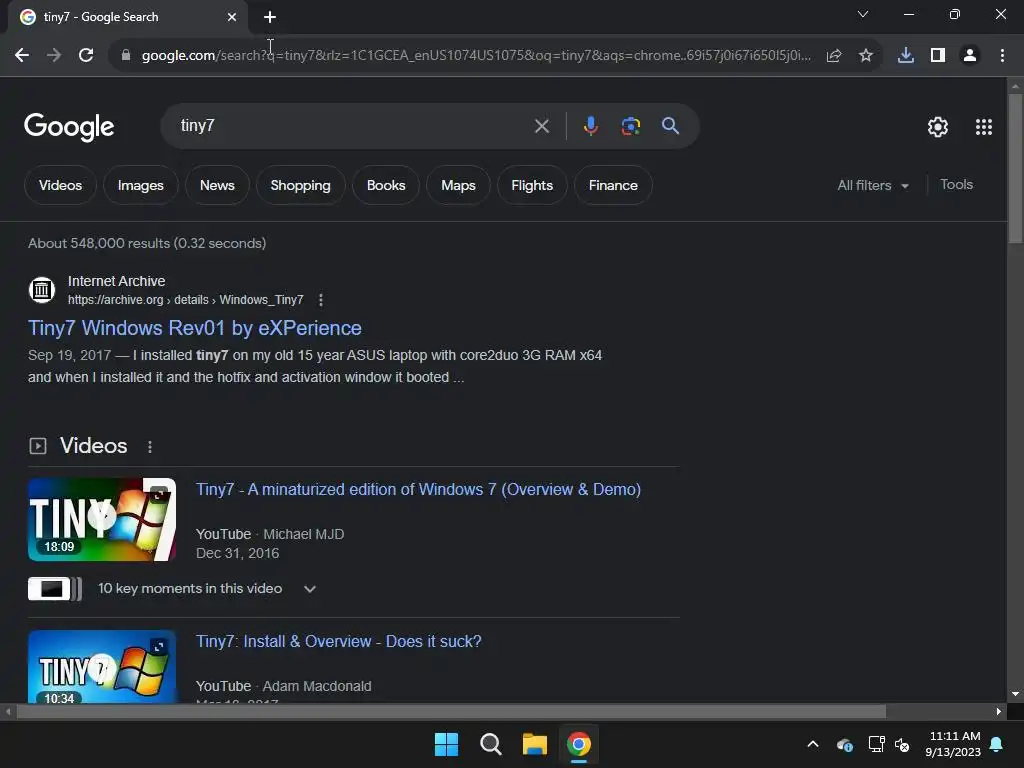Open archive.org Windows_Tiny7 URL breadcrumb

tap(185, 300)
